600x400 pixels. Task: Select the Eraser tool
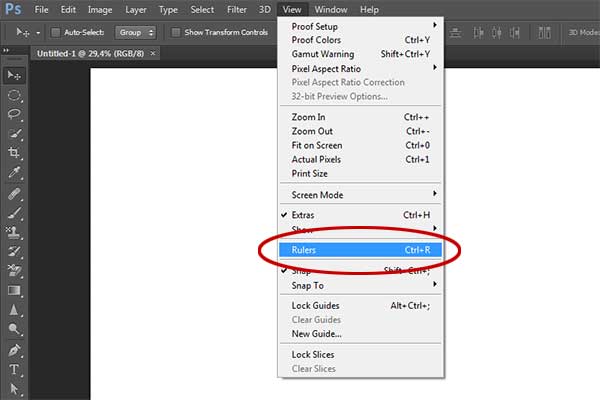14,271
